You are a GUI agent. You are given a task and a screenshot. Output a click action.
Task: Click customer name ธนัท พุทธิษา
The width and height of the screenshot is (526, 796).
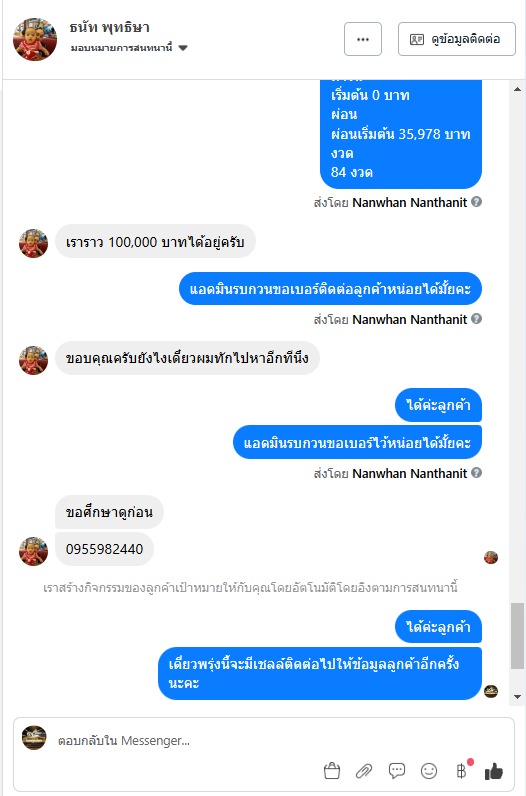tap(109, 27)
